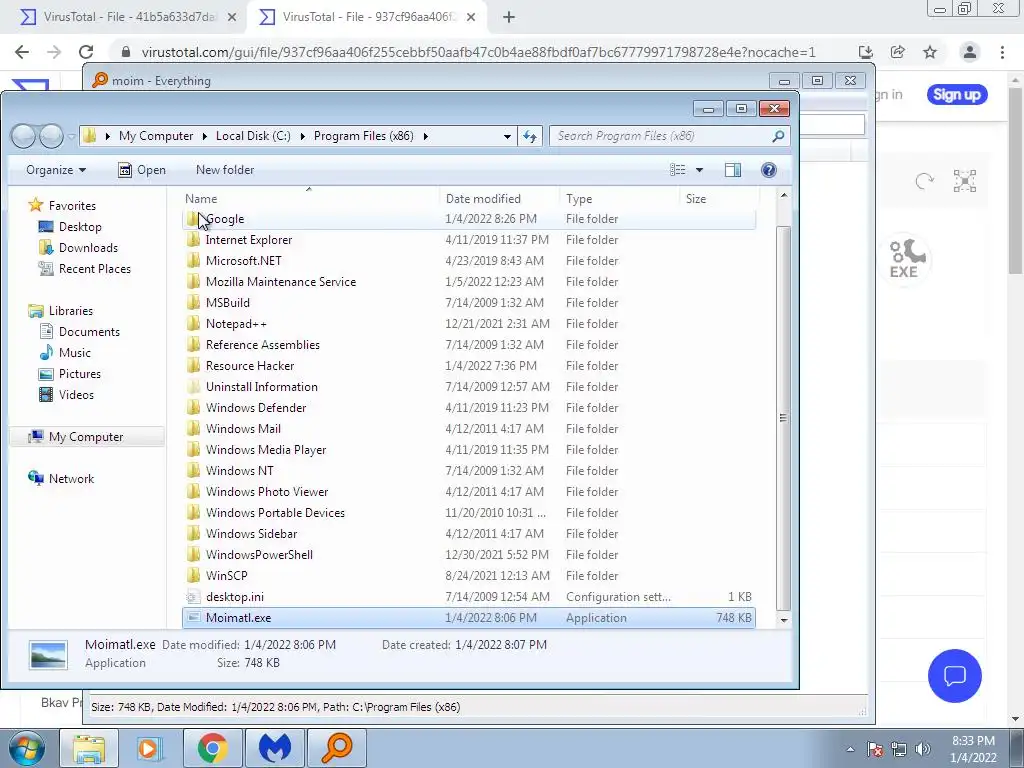Click the Explorer forward navigation button
Image resolution: width=1024 pixels, height=768 pixels.
(51, 136)
